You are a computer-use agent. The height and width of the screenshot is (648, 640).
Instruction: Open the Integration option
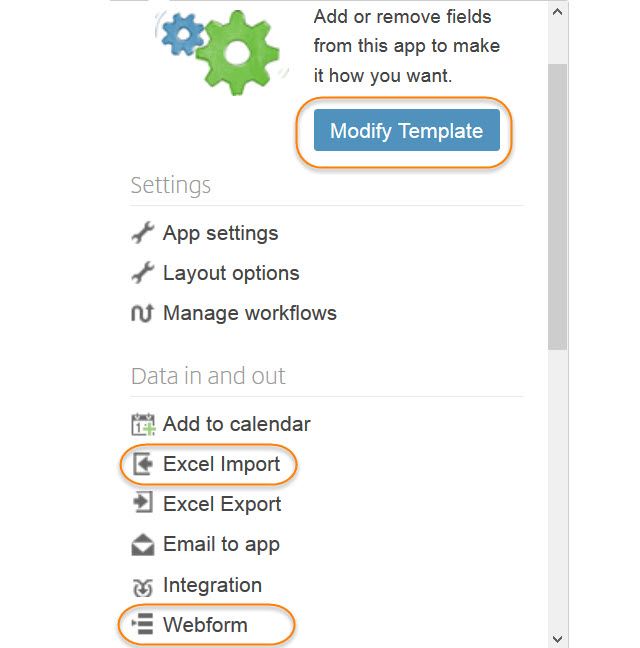212,585
